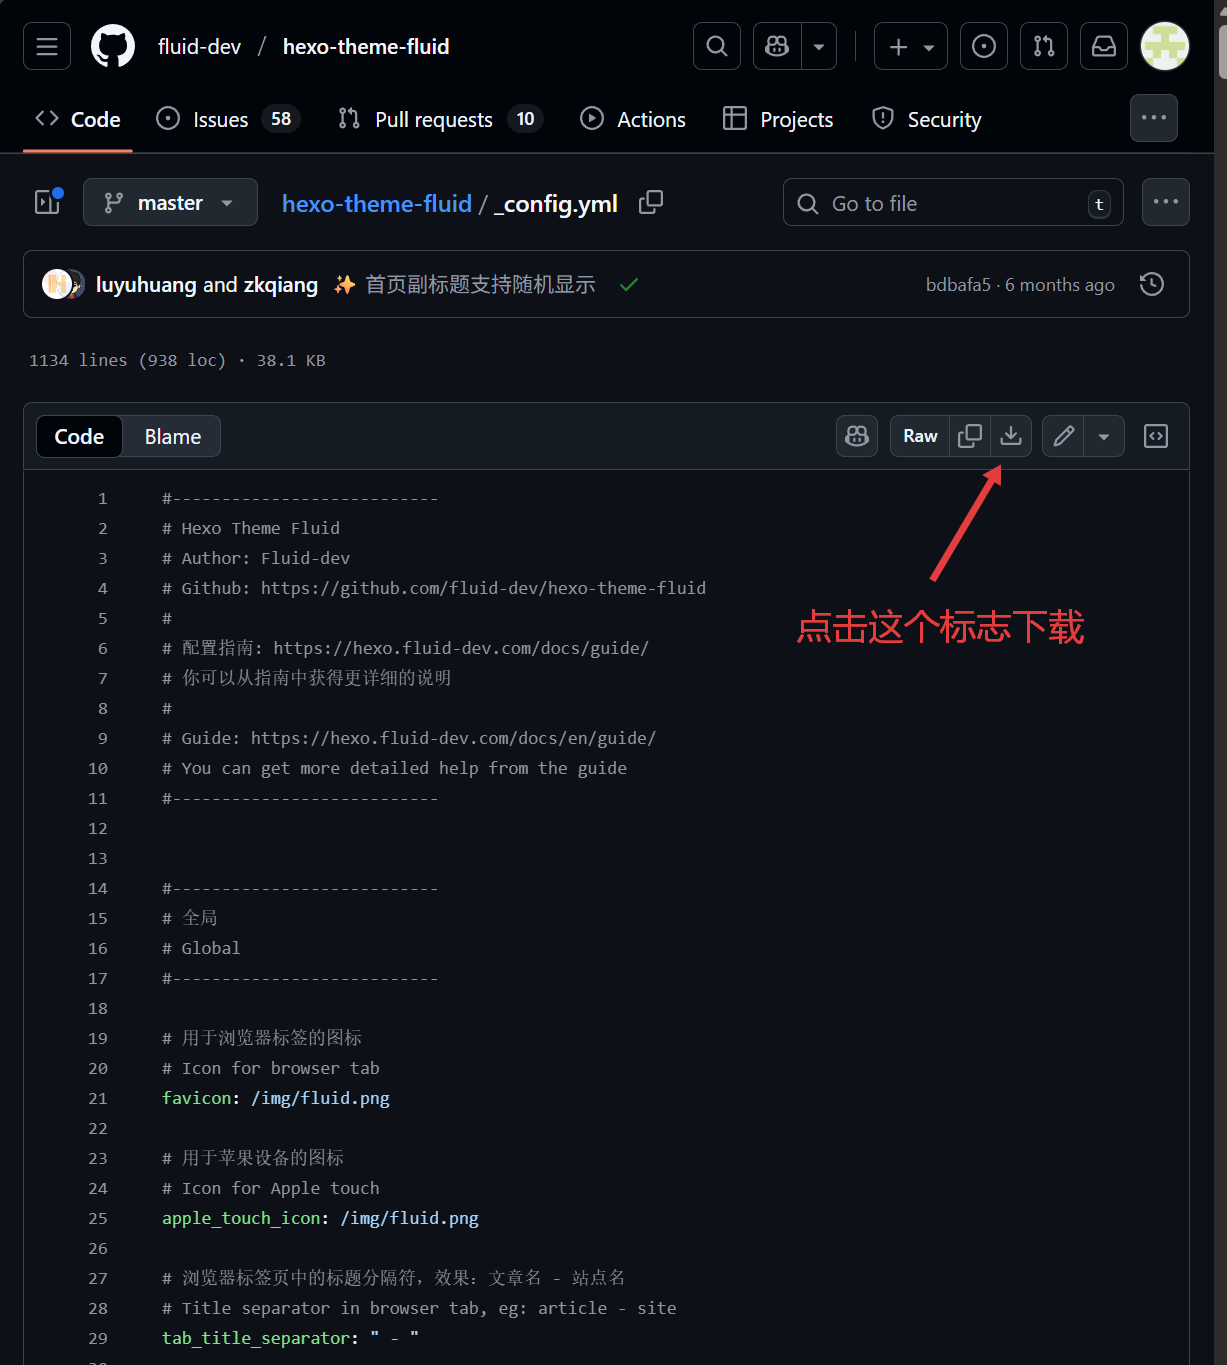The height and width of the screenshot is (1365, 1227).
Task: View the green check commit status
Action: [629, 284]
